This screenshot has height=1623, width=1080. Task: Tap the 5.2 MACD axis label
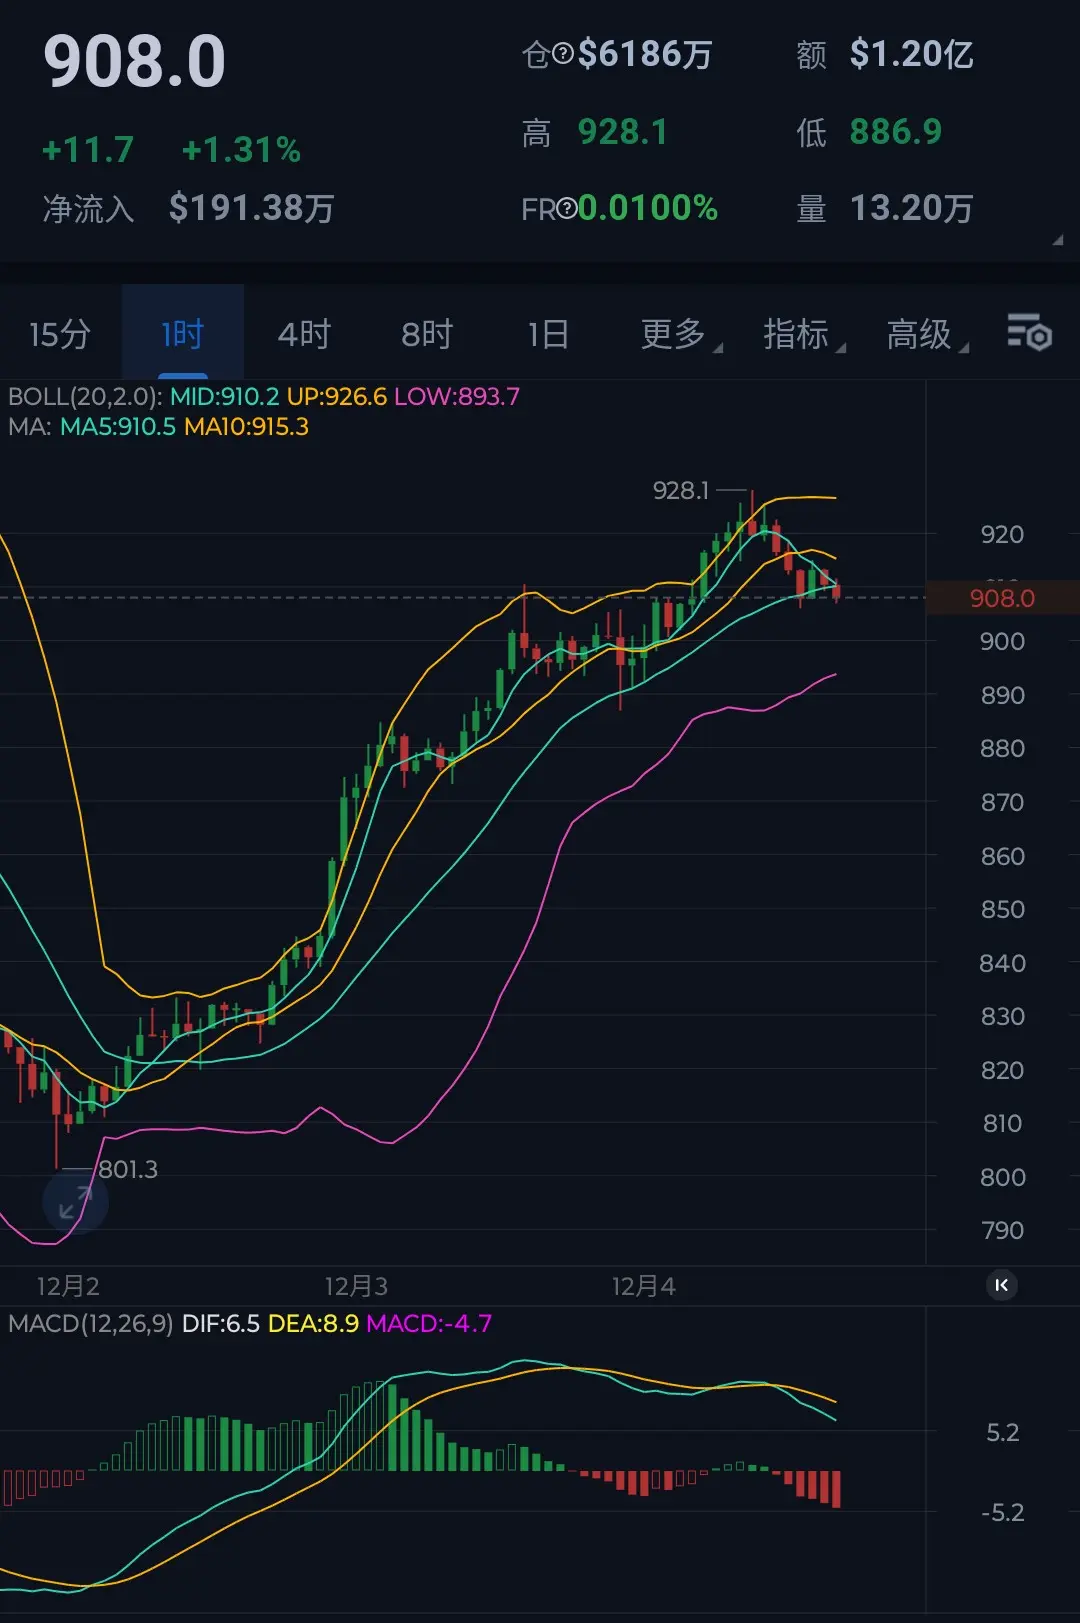point(1003,1432)
